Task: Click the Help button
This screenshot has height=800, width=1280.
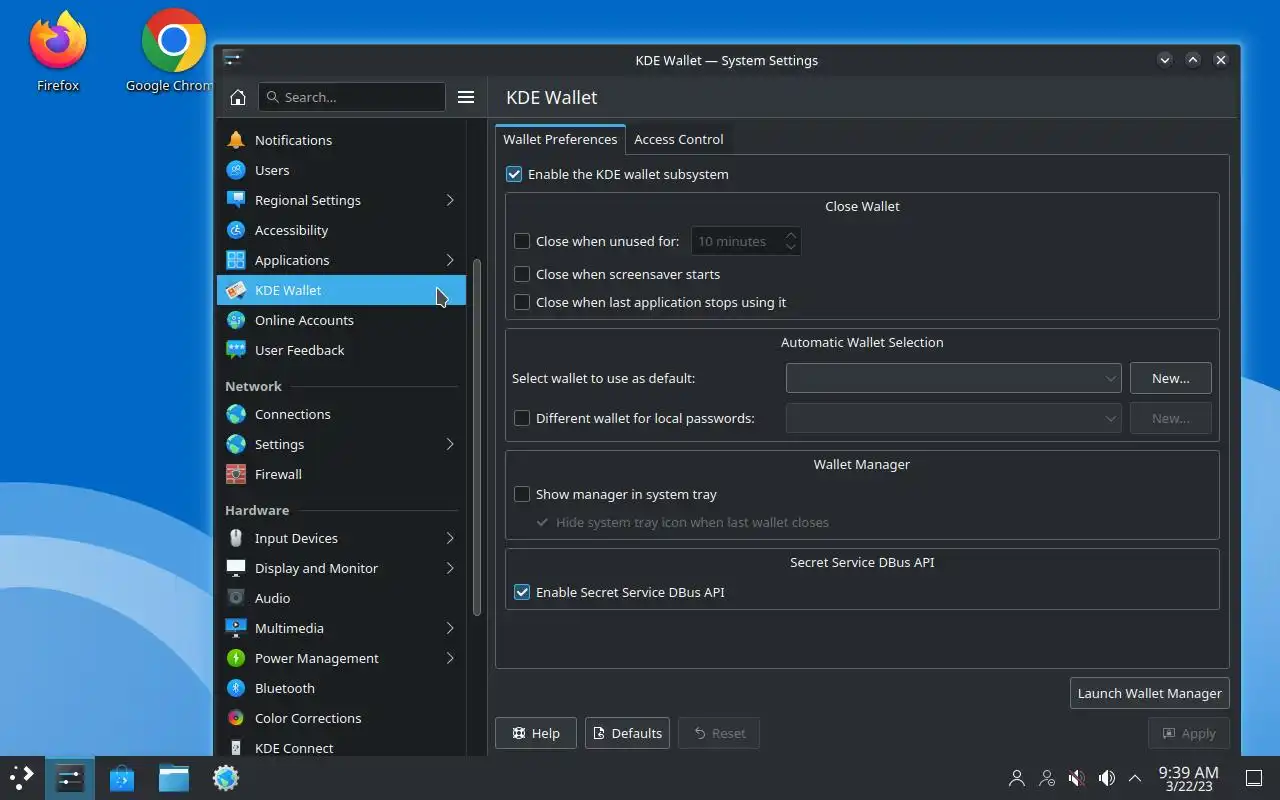Action: tap(536, 733)
